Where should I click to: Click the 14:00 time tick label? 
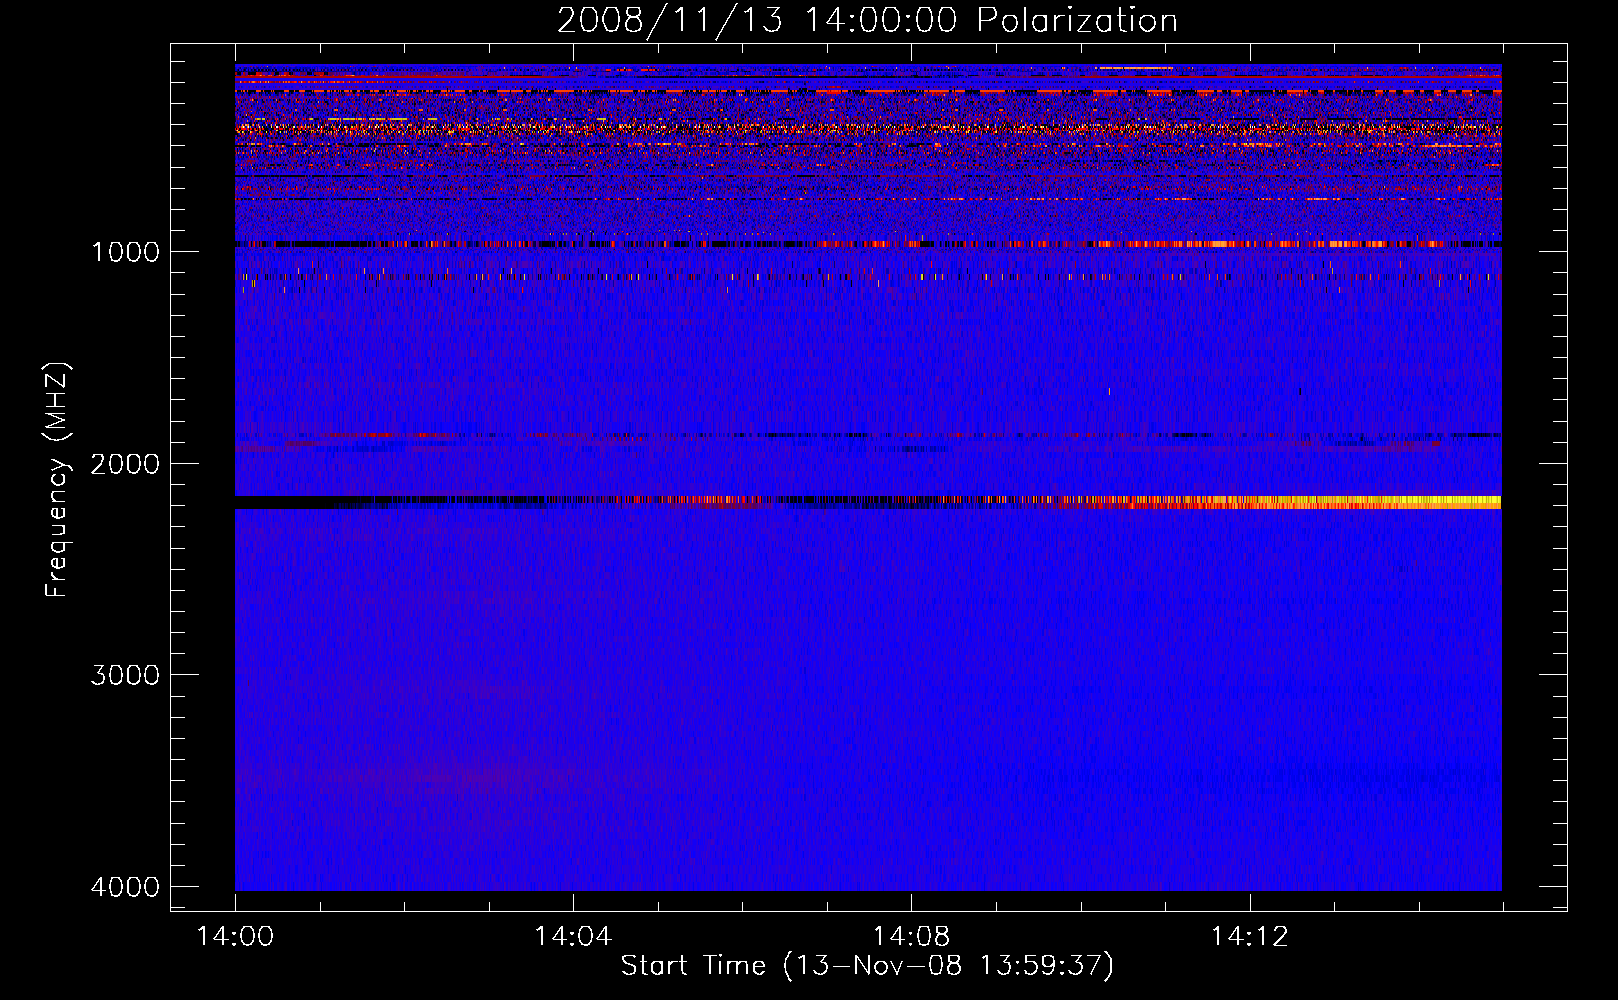pyautogui.click(x=235, y=936)
